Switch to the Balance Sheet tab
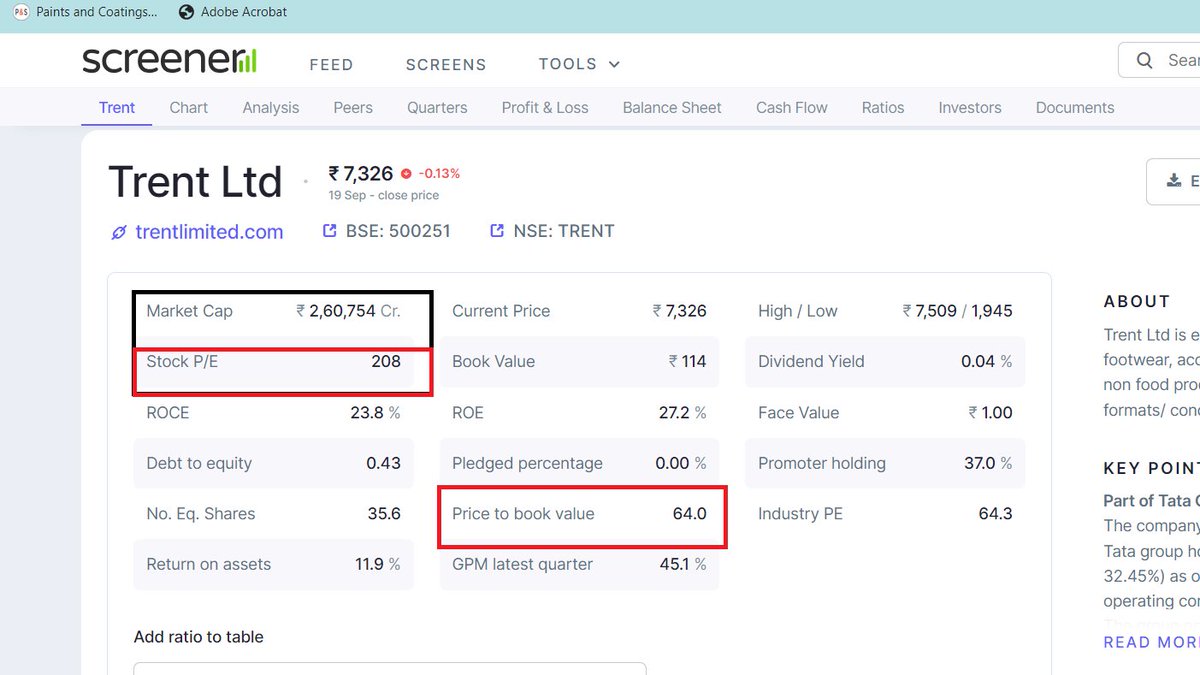Viewport: 1200px width, 675px height. point(672,108)
